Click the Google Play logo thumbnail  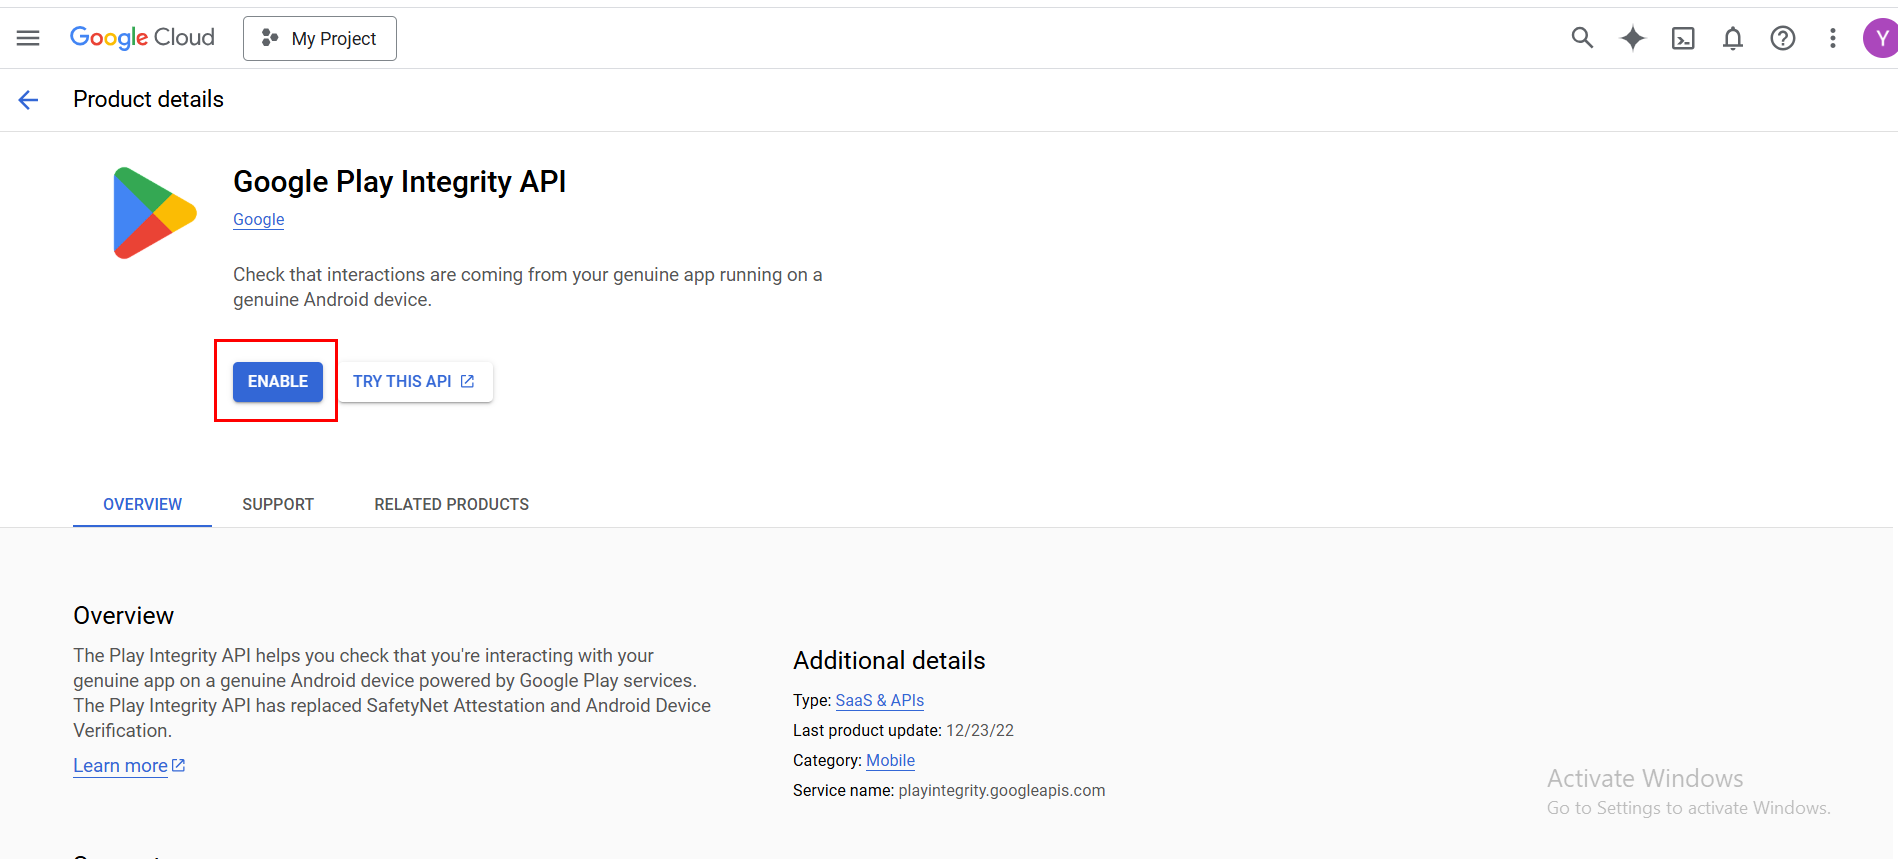pyautogui.click(x=154, y=213)
